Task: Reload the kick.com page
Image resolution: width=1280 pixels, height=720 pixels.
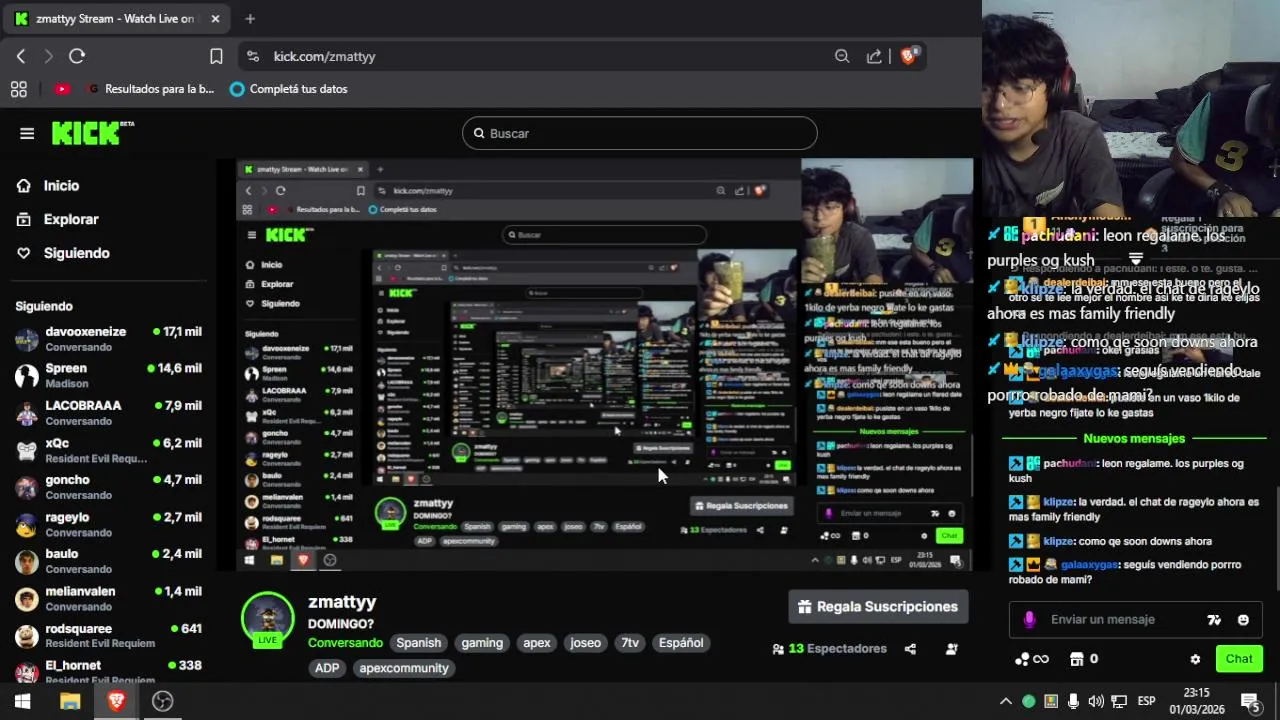Action: click(77, 57)
